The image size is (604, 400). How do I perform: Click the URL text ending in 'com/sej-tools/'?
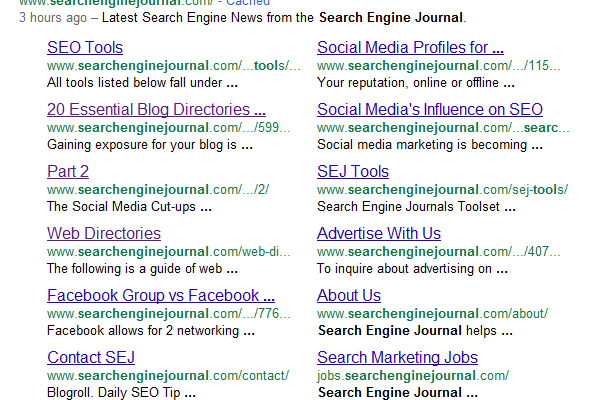[x=443, y=190]
